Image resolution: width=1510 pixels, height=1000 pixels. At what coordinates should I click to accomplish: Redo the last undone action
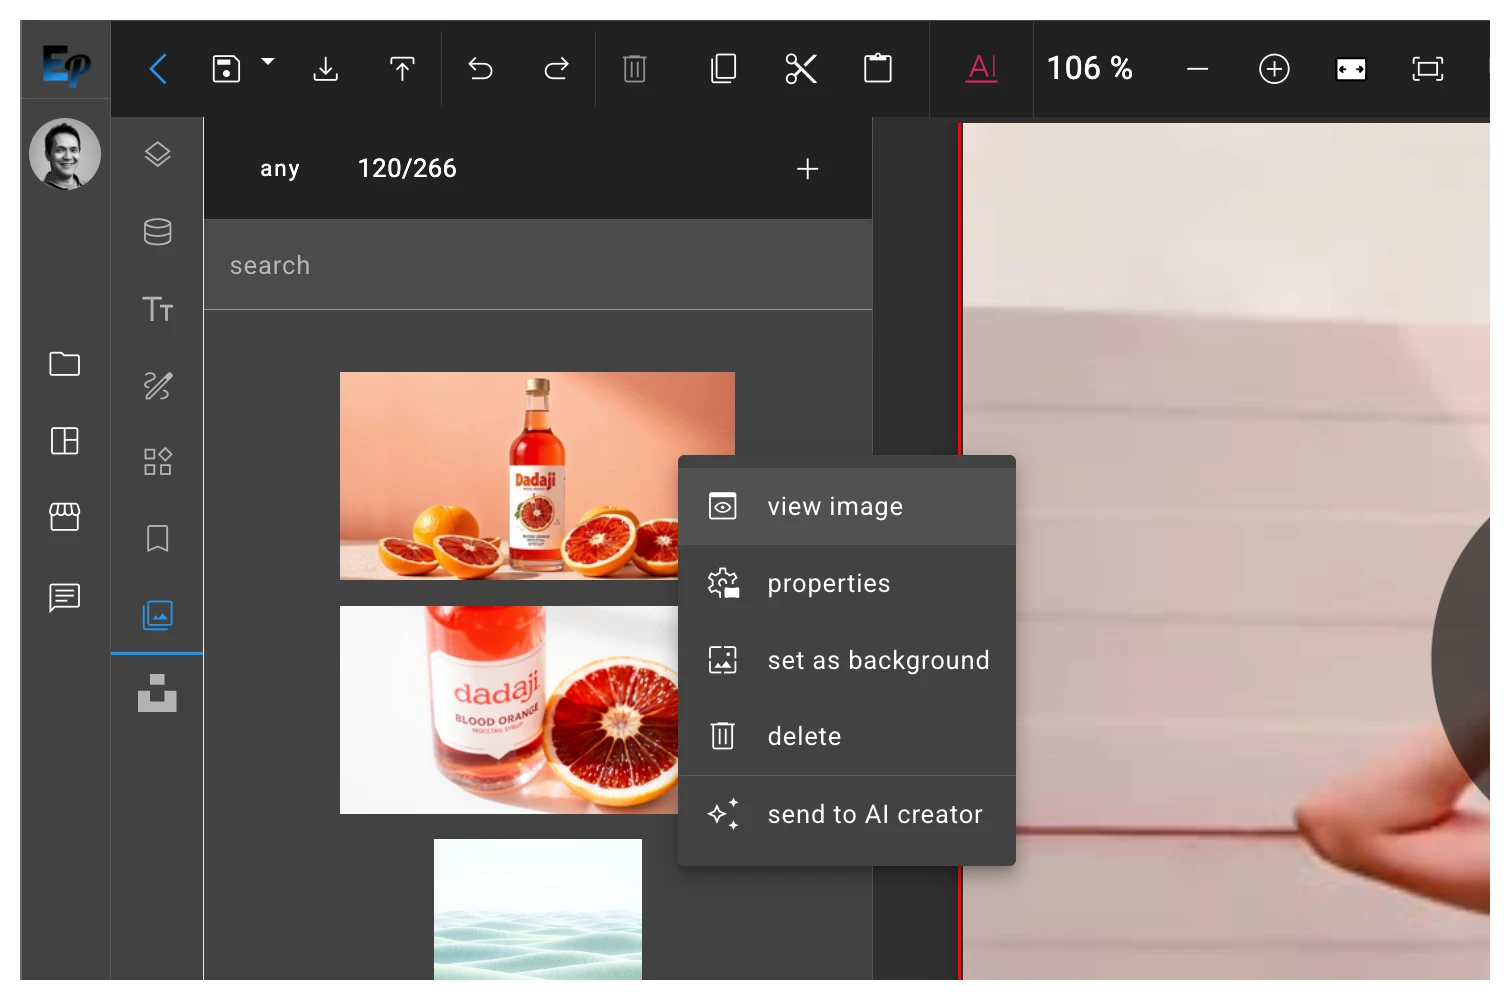556,68
